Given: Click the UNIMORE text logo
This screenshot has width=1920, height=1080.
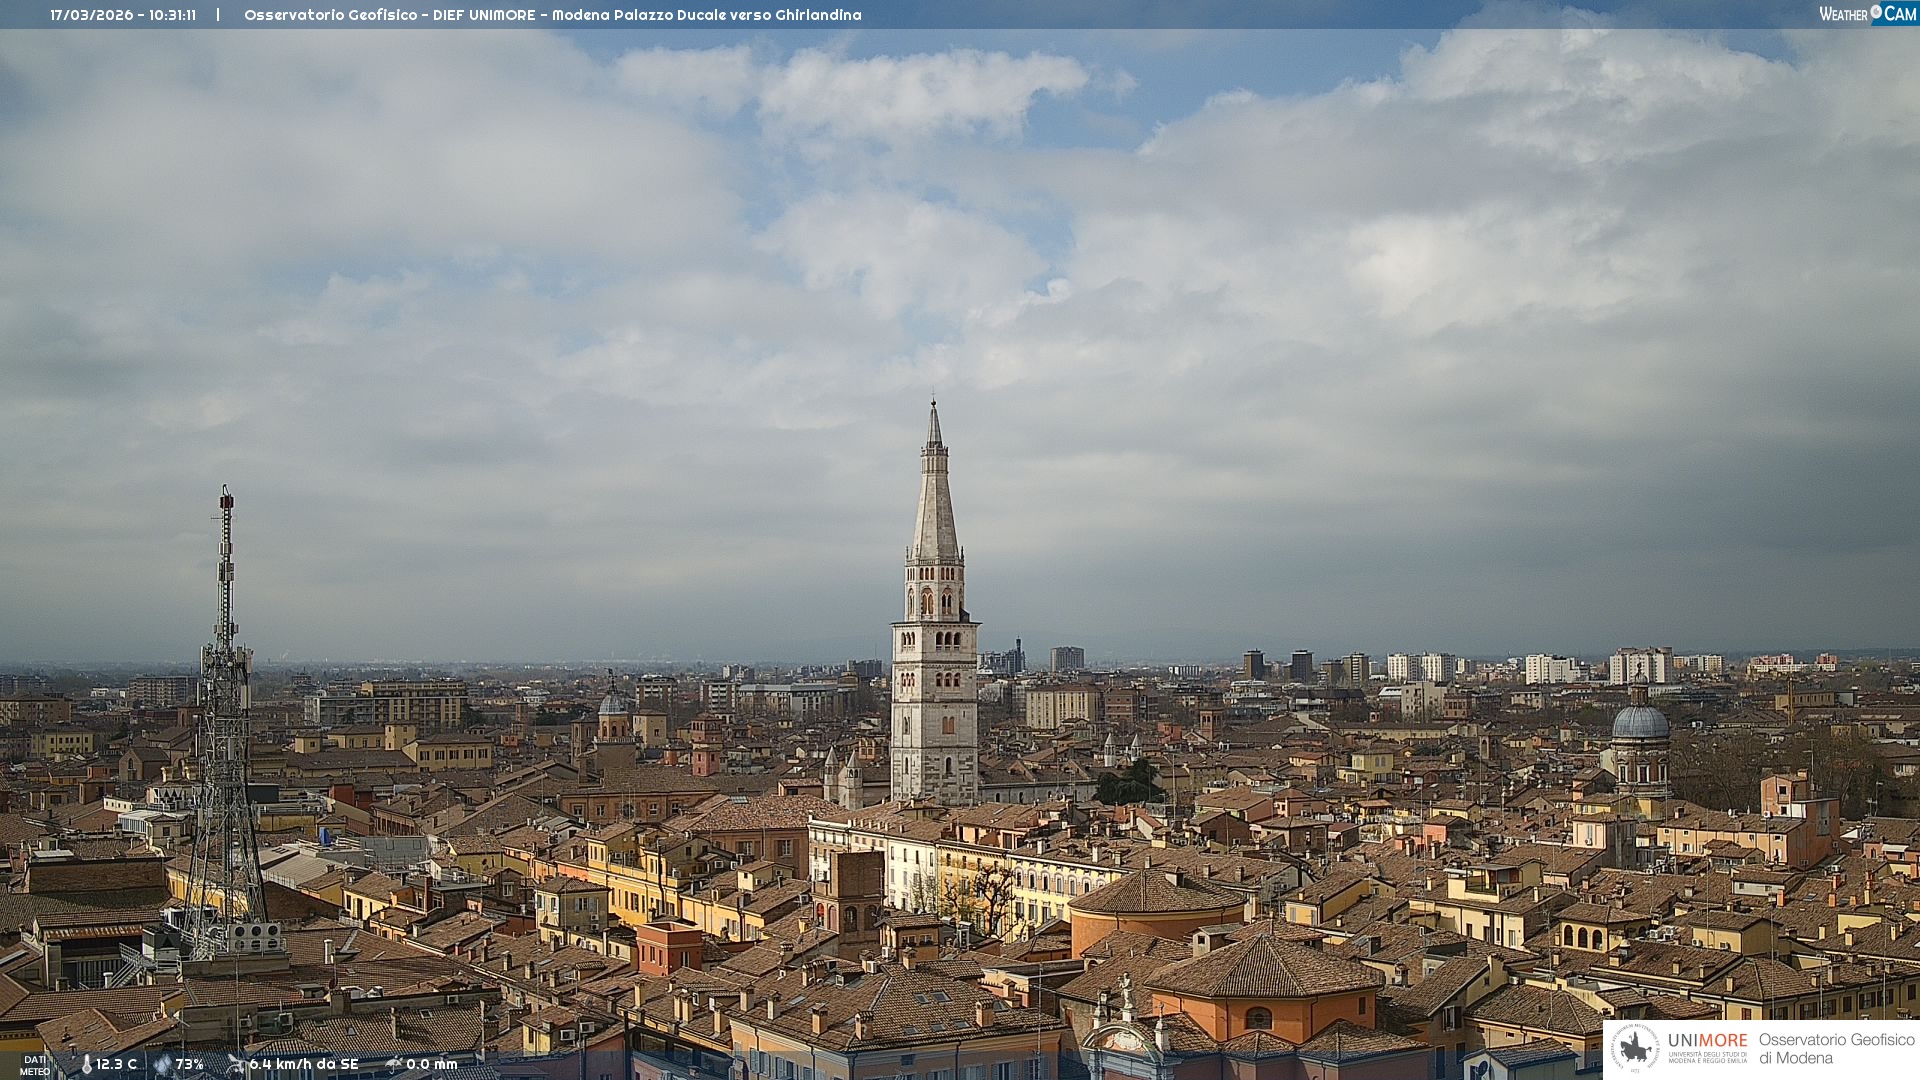Looking at the screenshot, I should (1707, 1041).
